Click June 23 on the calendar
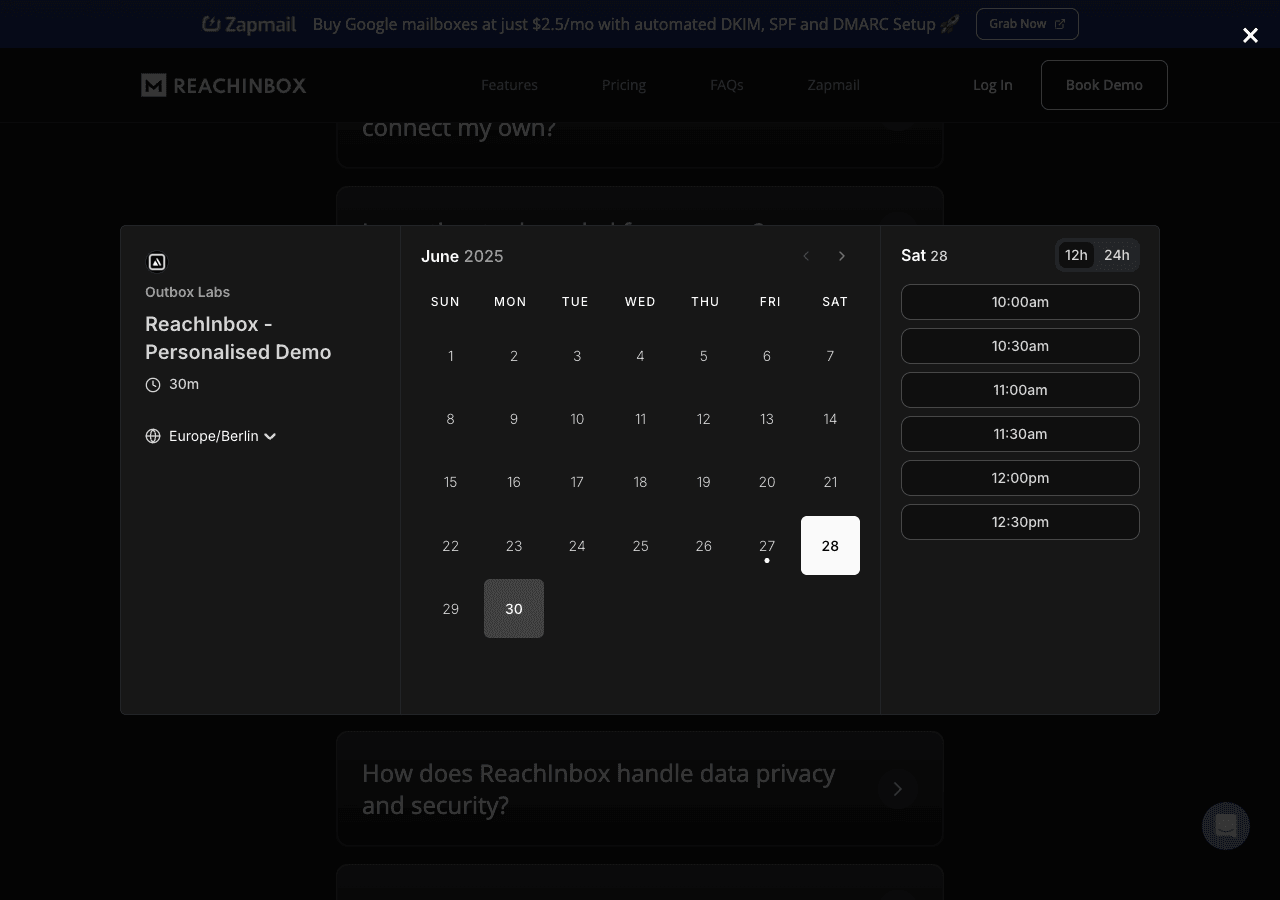The width and height of the screenshot is (1280, 900). (x=514, y=546)
